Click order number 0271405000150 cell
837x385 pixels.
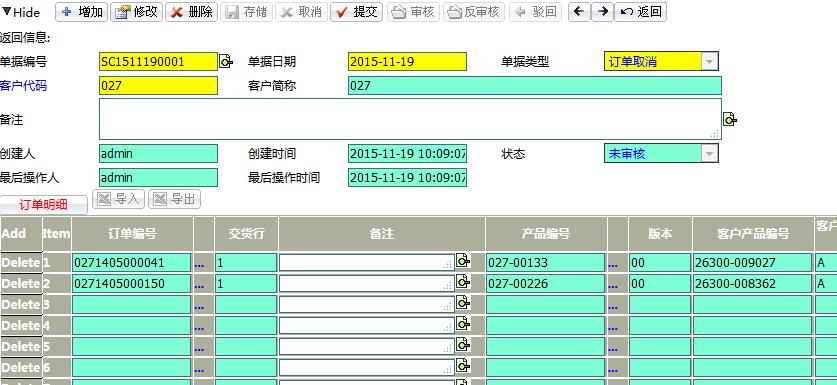131,284
